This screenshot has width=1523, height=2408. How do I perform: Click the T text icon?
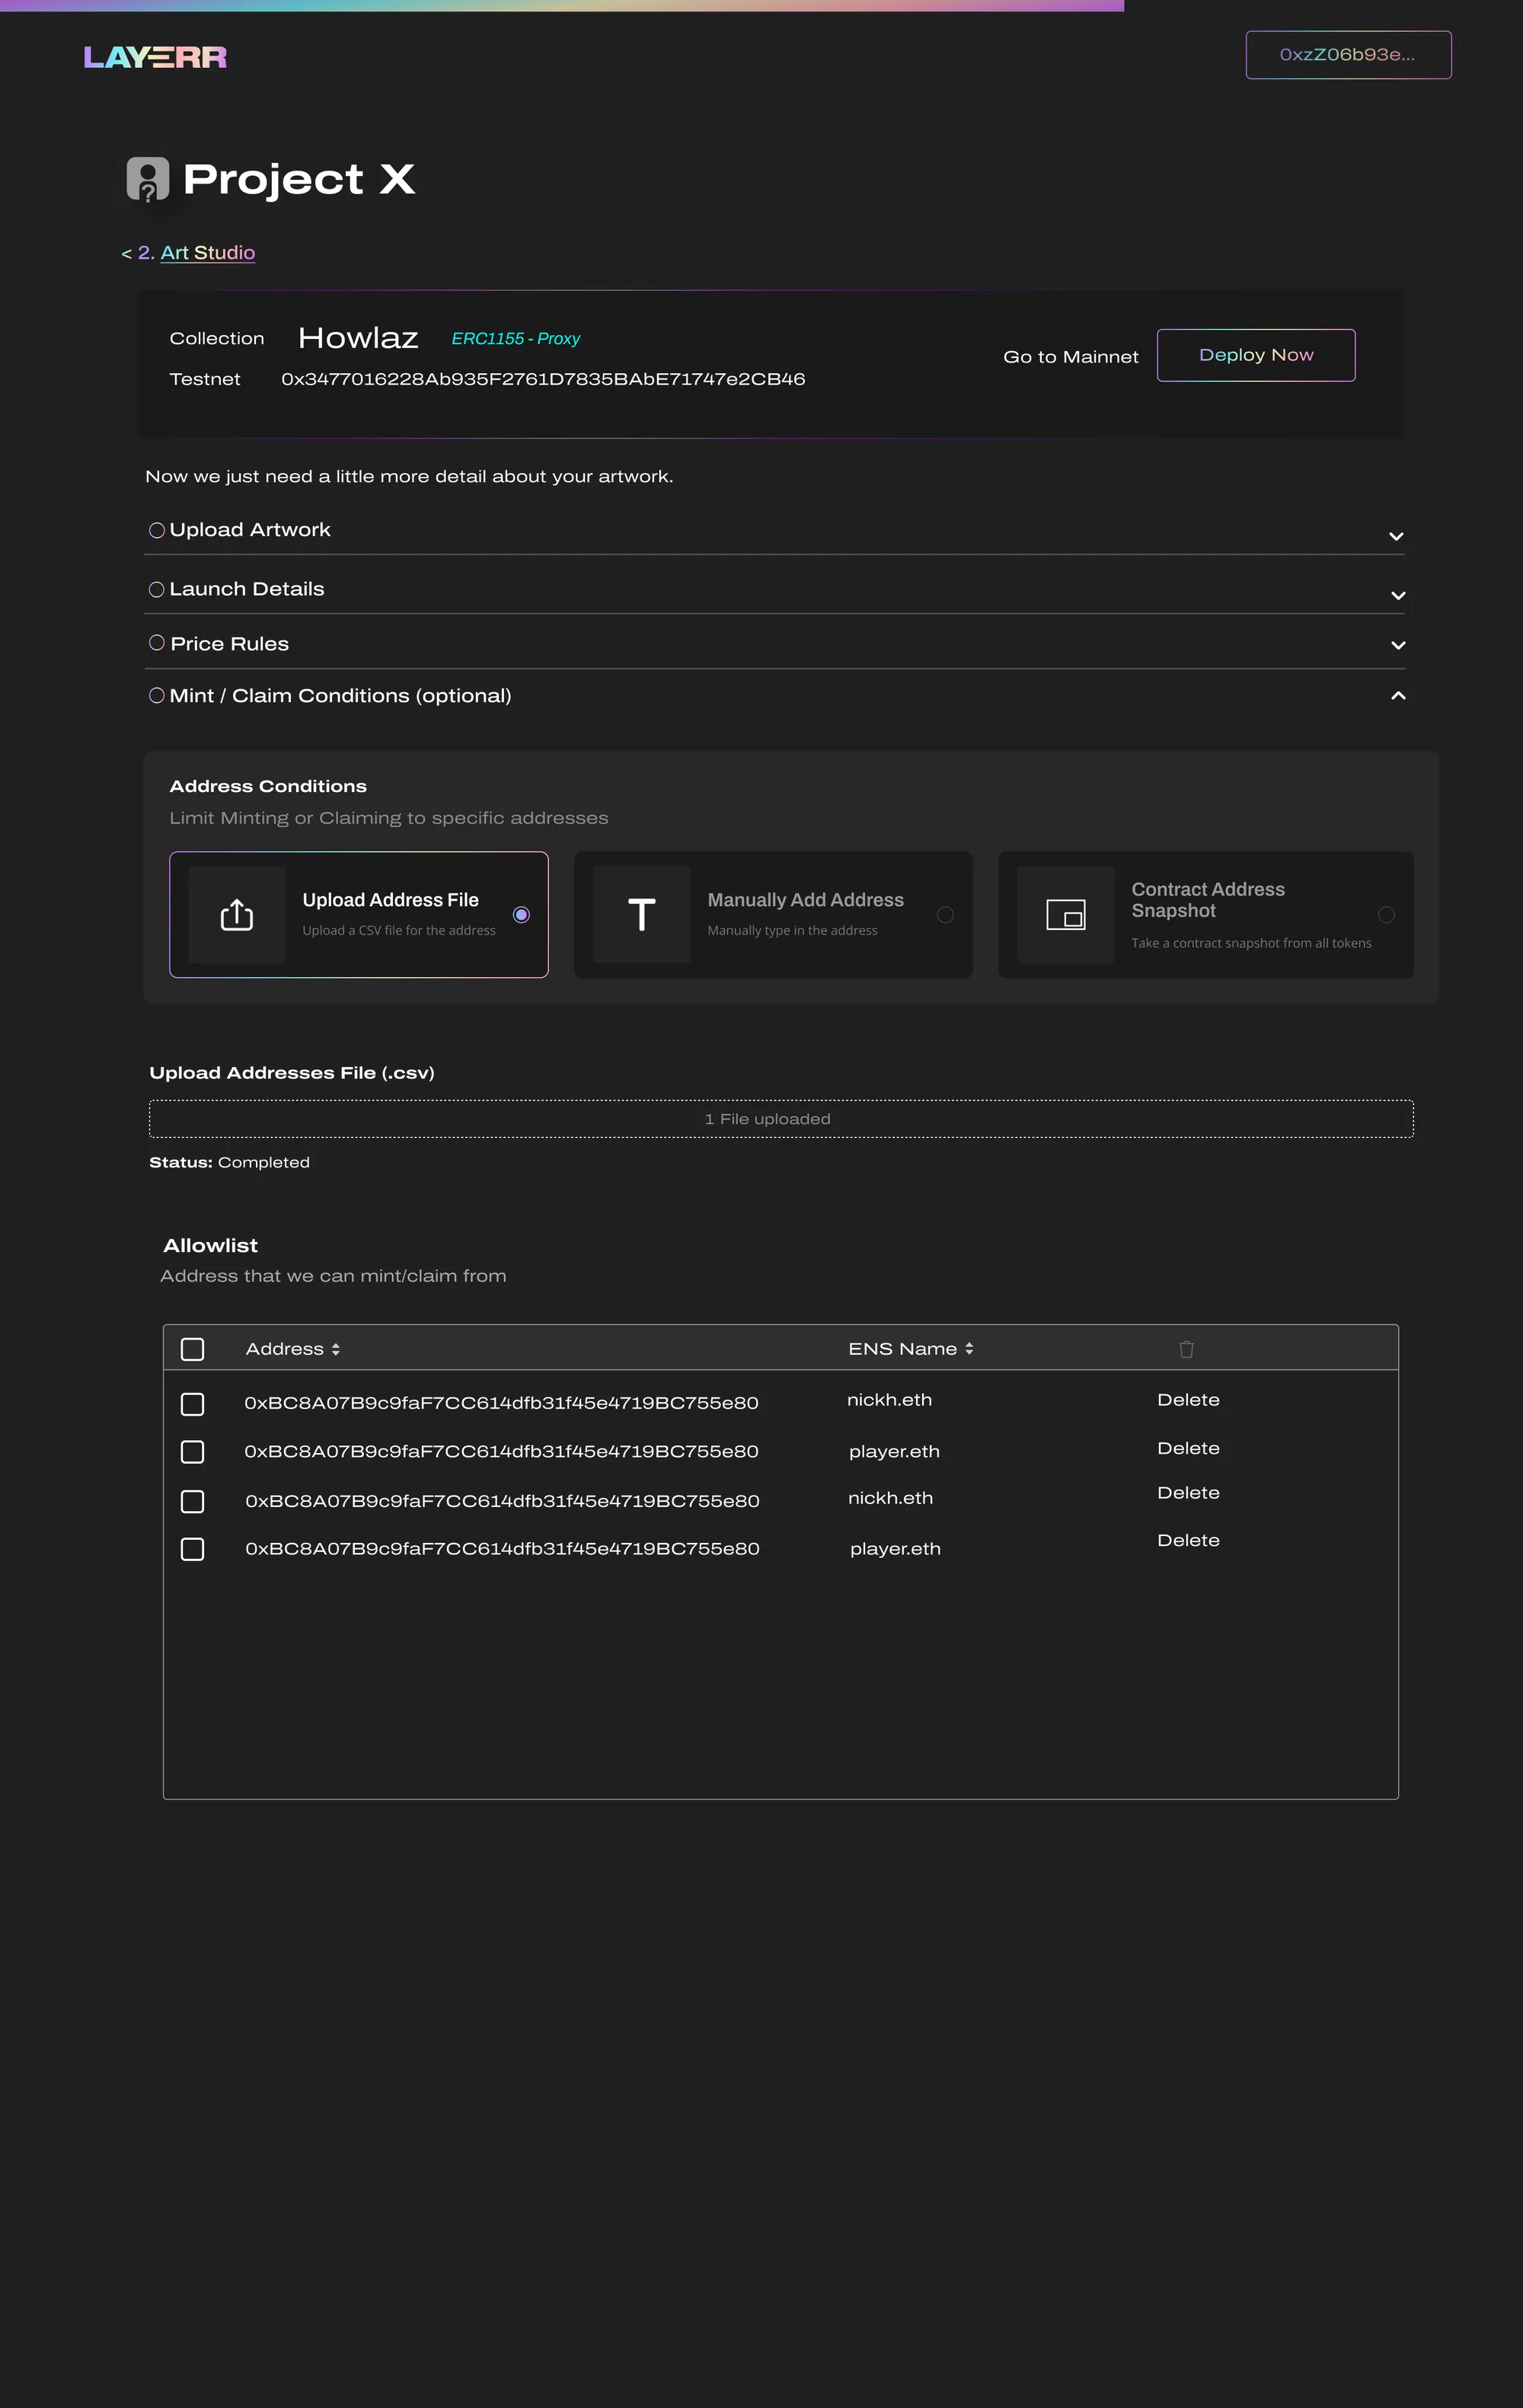[x=642, y=915]
